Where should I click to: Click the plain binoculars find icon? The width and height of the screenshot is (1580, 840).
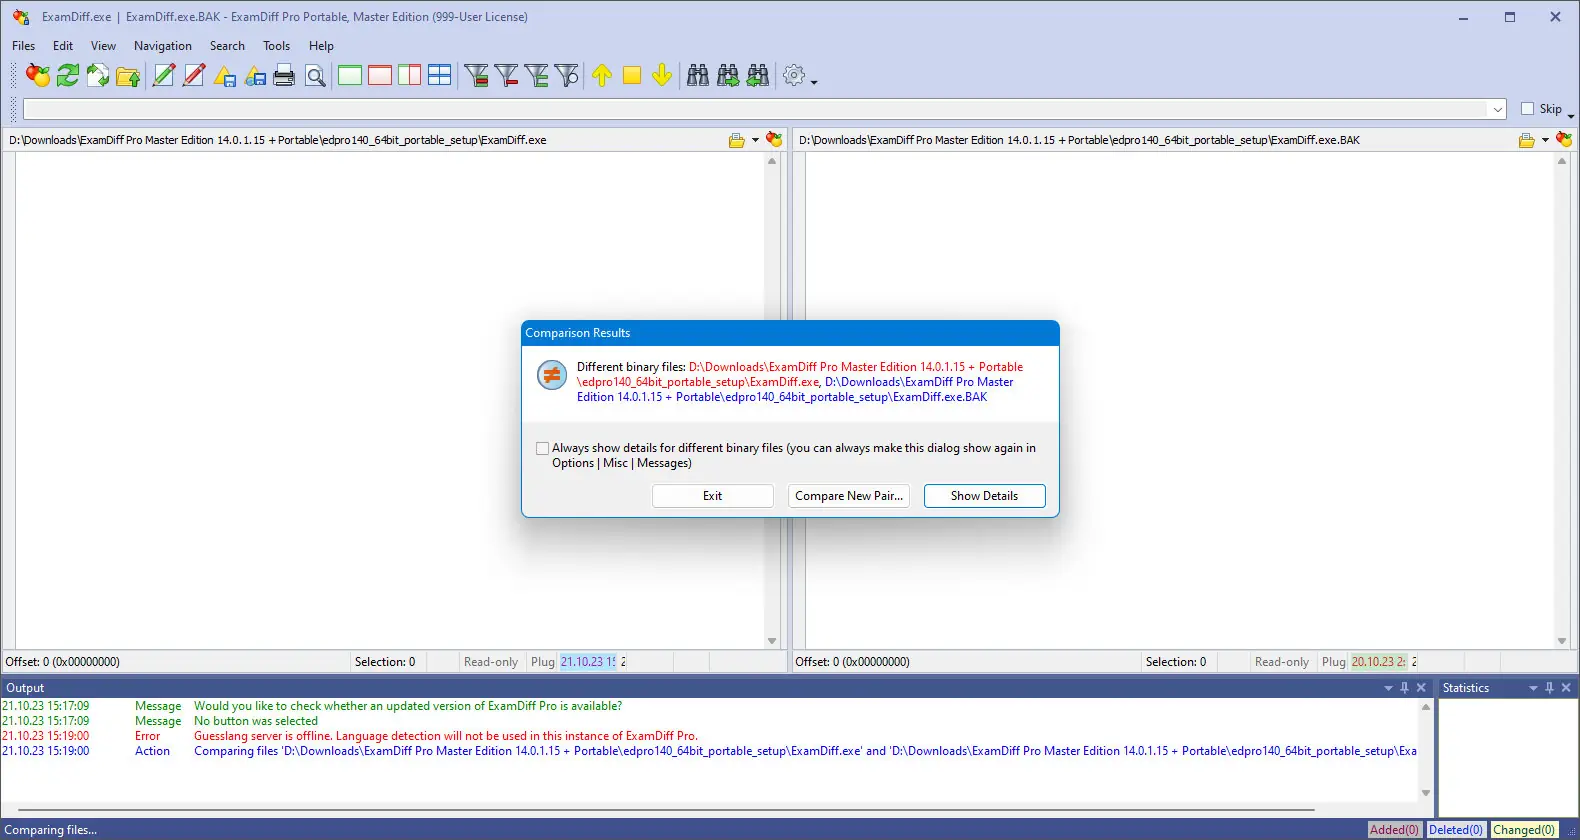click(x=698, y=75)
